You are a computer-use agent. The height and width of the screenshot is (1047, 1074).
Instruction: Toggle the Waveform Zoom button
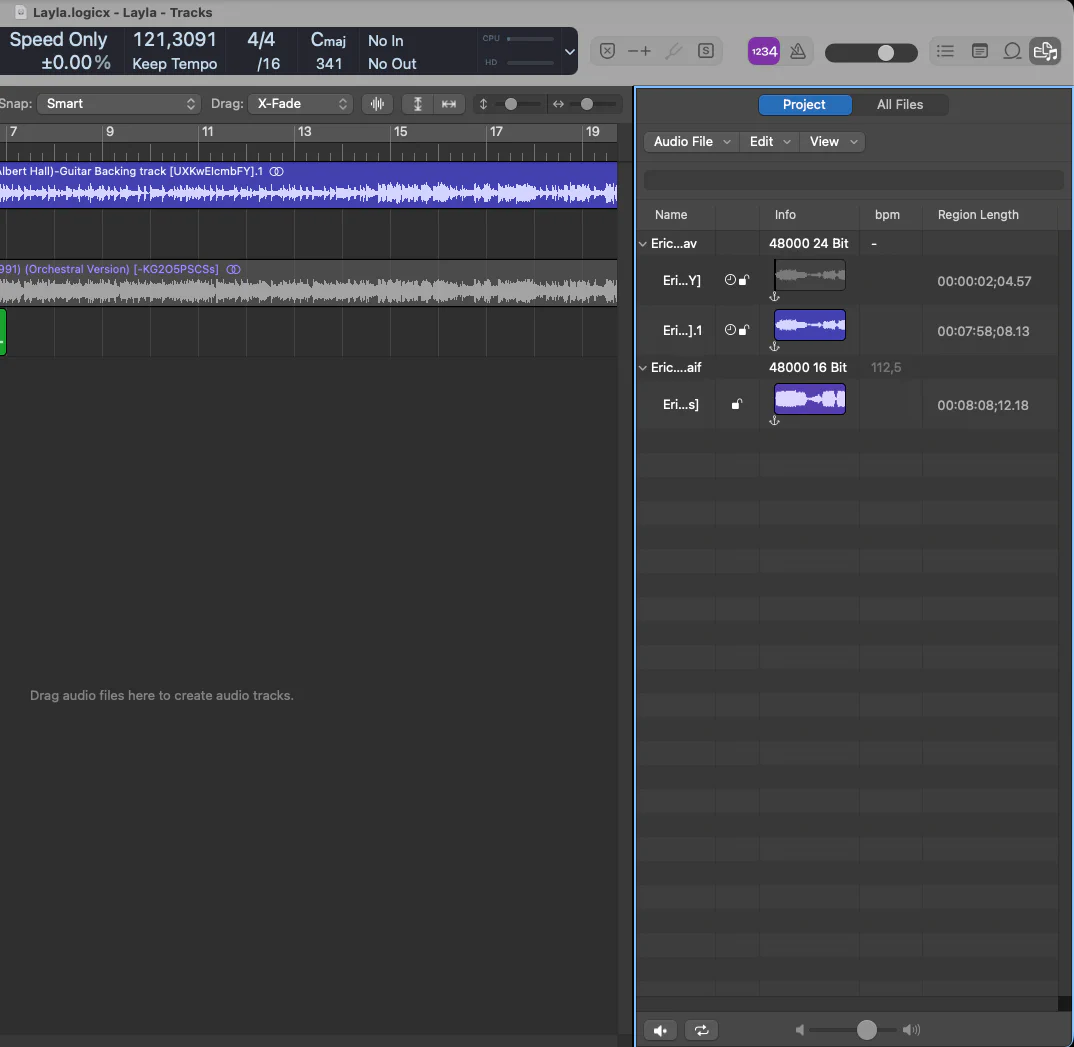coord(377,103)
